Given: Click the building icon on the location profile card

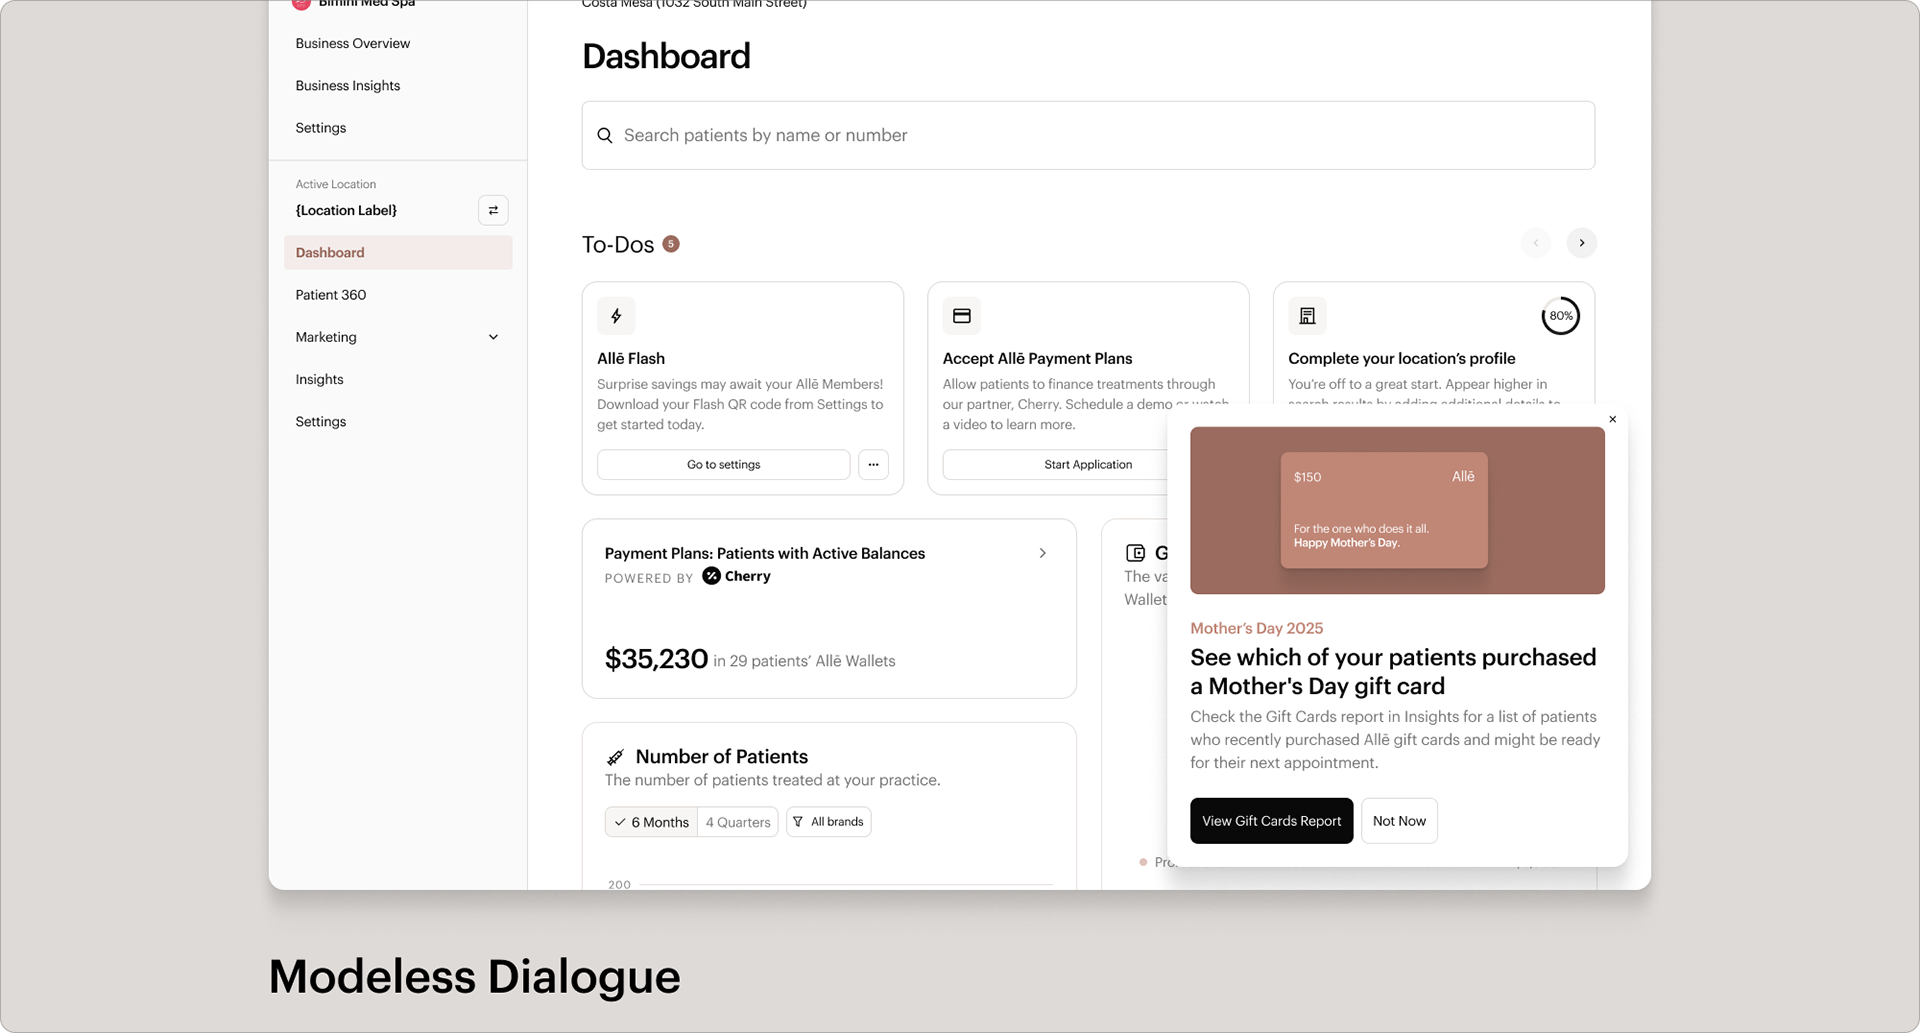Looking at the screenshot, I should point(1307,315).
